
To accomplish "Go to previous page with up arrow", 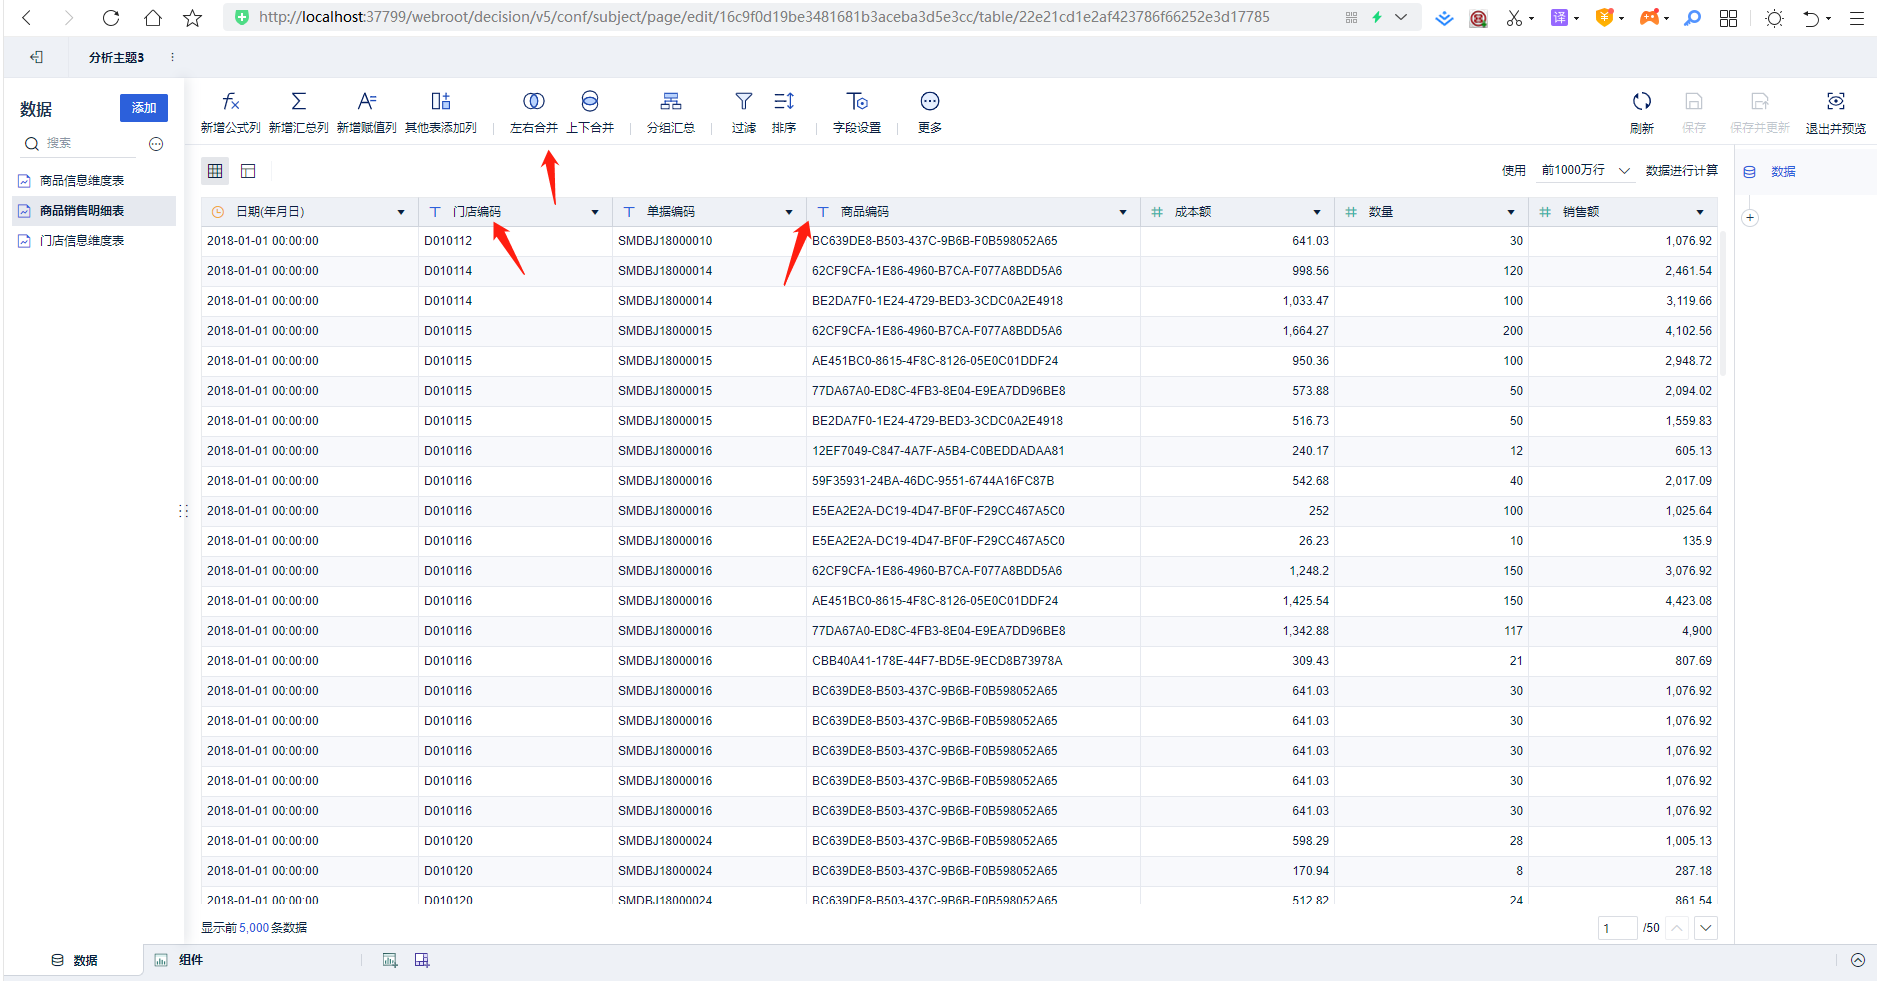I will coord(1678,928).
